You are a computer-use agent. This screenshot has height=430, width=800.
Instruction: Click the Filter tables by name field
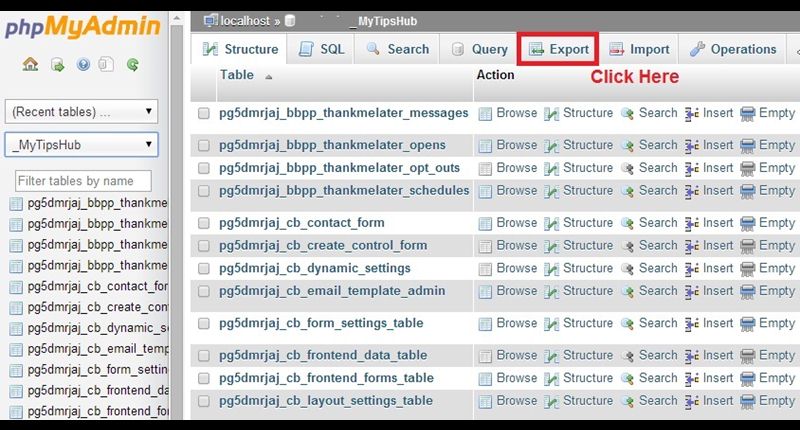click(83, 181)
